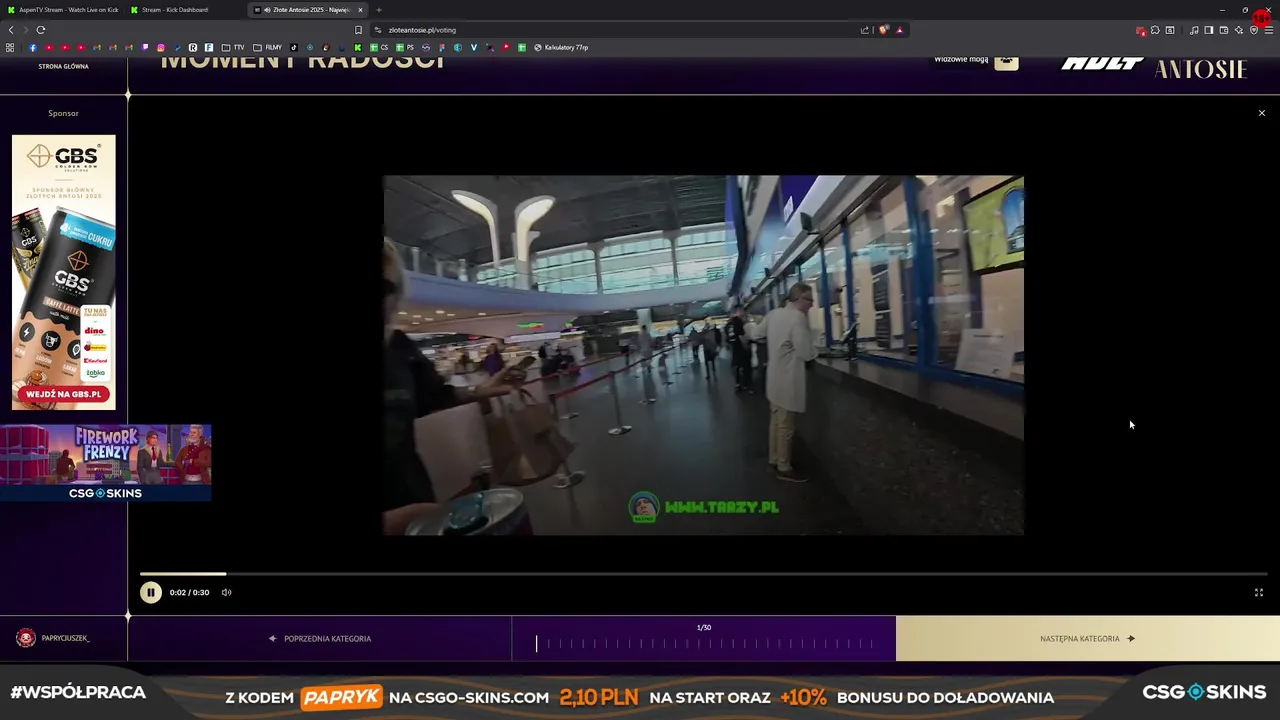Close the clip viewer with the X
The image size is (1280, 720).
click(1261, 113)
